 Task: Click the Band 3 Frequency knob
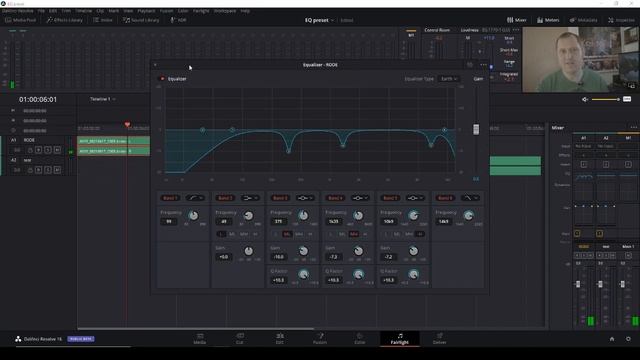click(303, 216)
